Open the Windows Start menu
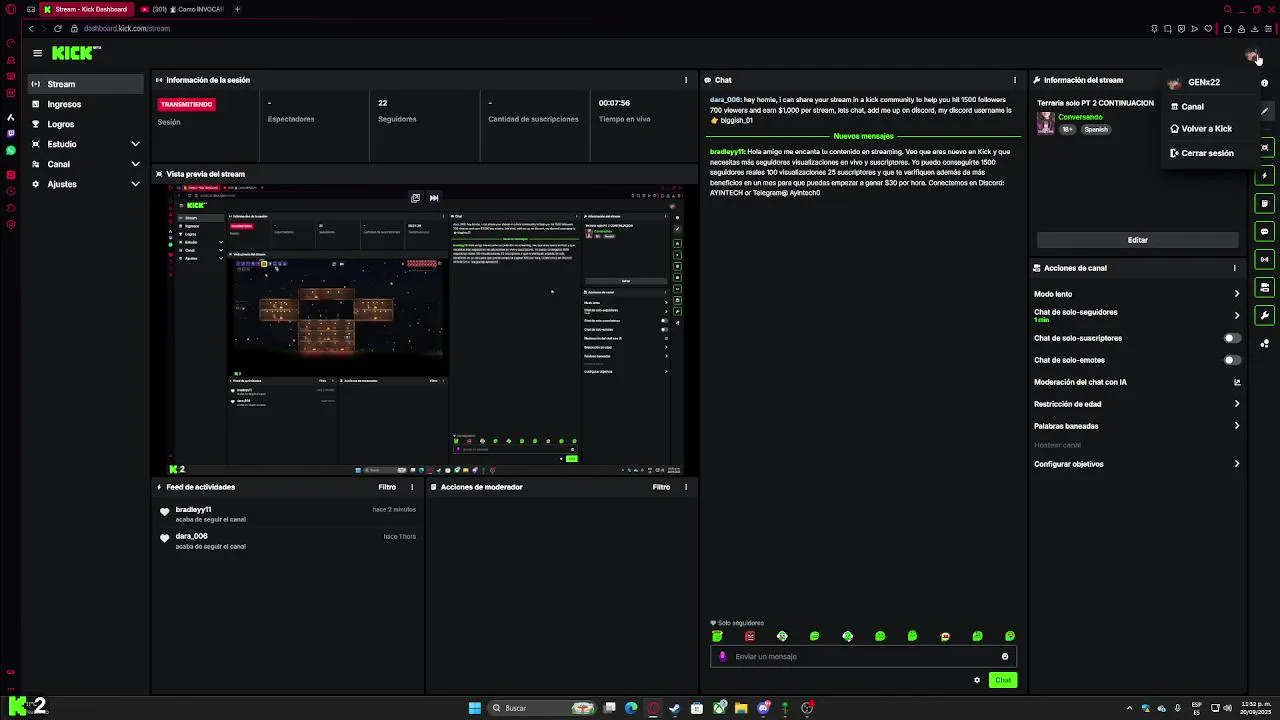The width and height of the screenshot is (1280, 720). point(475,708)
